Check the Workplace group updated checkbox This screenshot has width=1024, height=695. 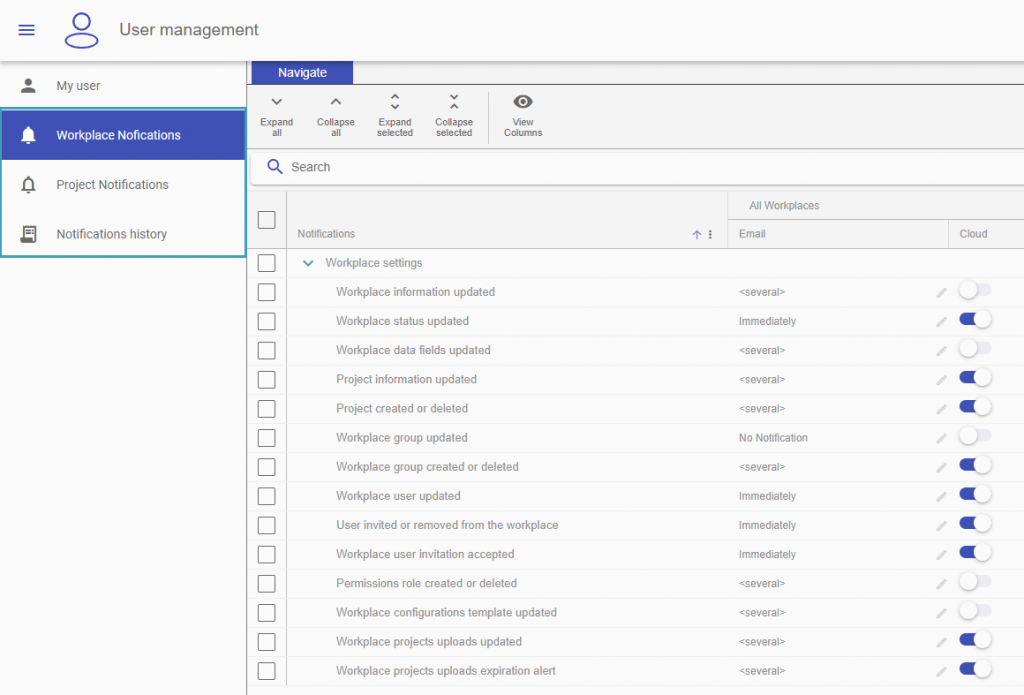(x=266, y=438)
